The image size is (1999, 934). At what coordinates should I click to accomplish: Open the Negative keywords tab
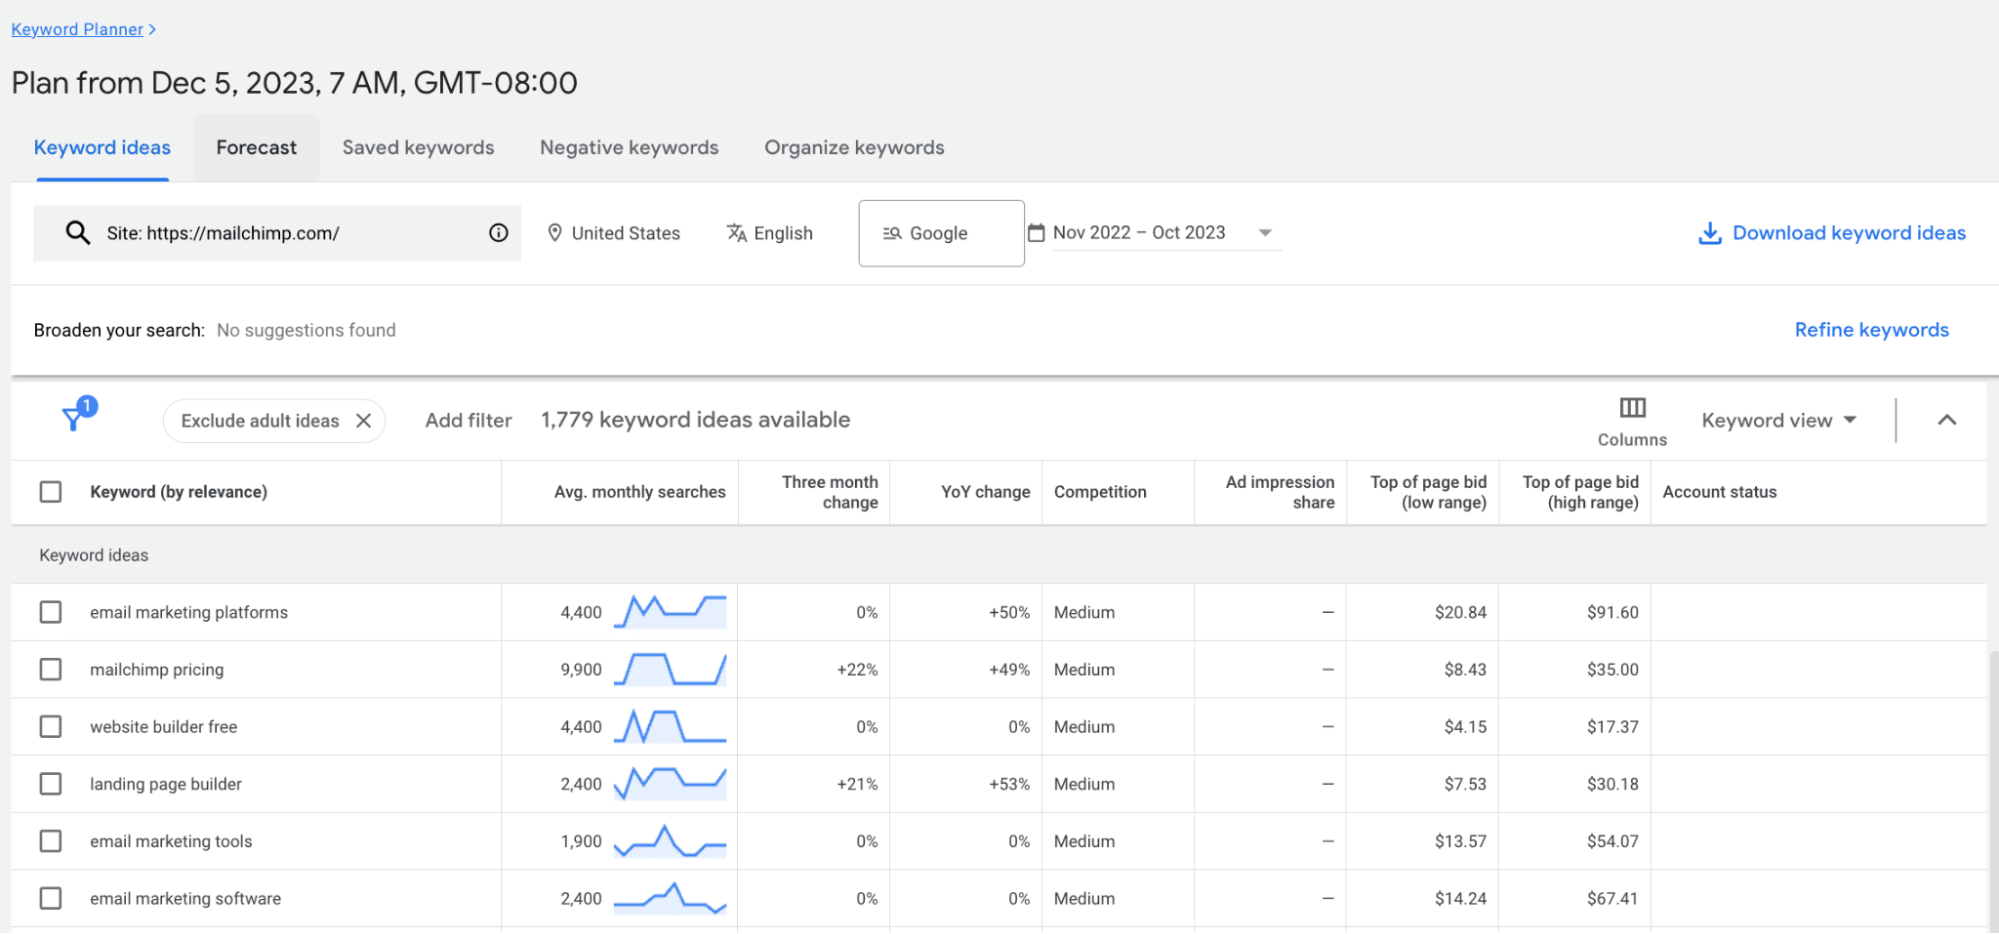(629, 148)
